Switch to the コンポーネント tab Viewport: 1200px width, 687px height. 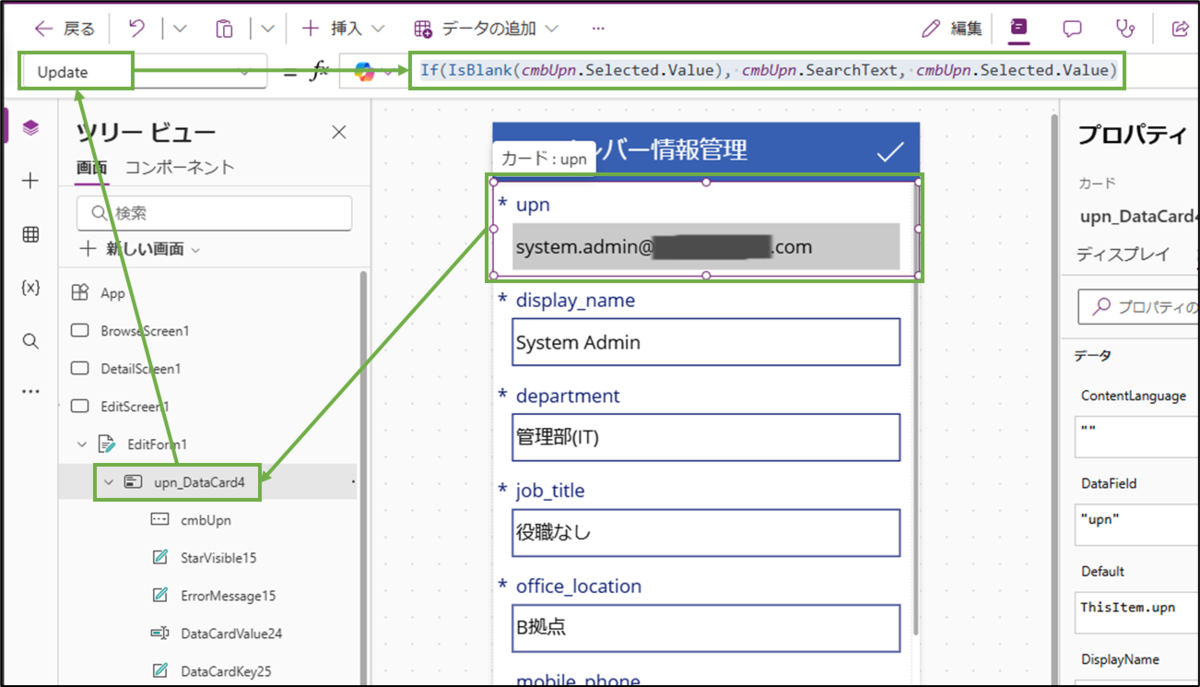pos(180,167)
